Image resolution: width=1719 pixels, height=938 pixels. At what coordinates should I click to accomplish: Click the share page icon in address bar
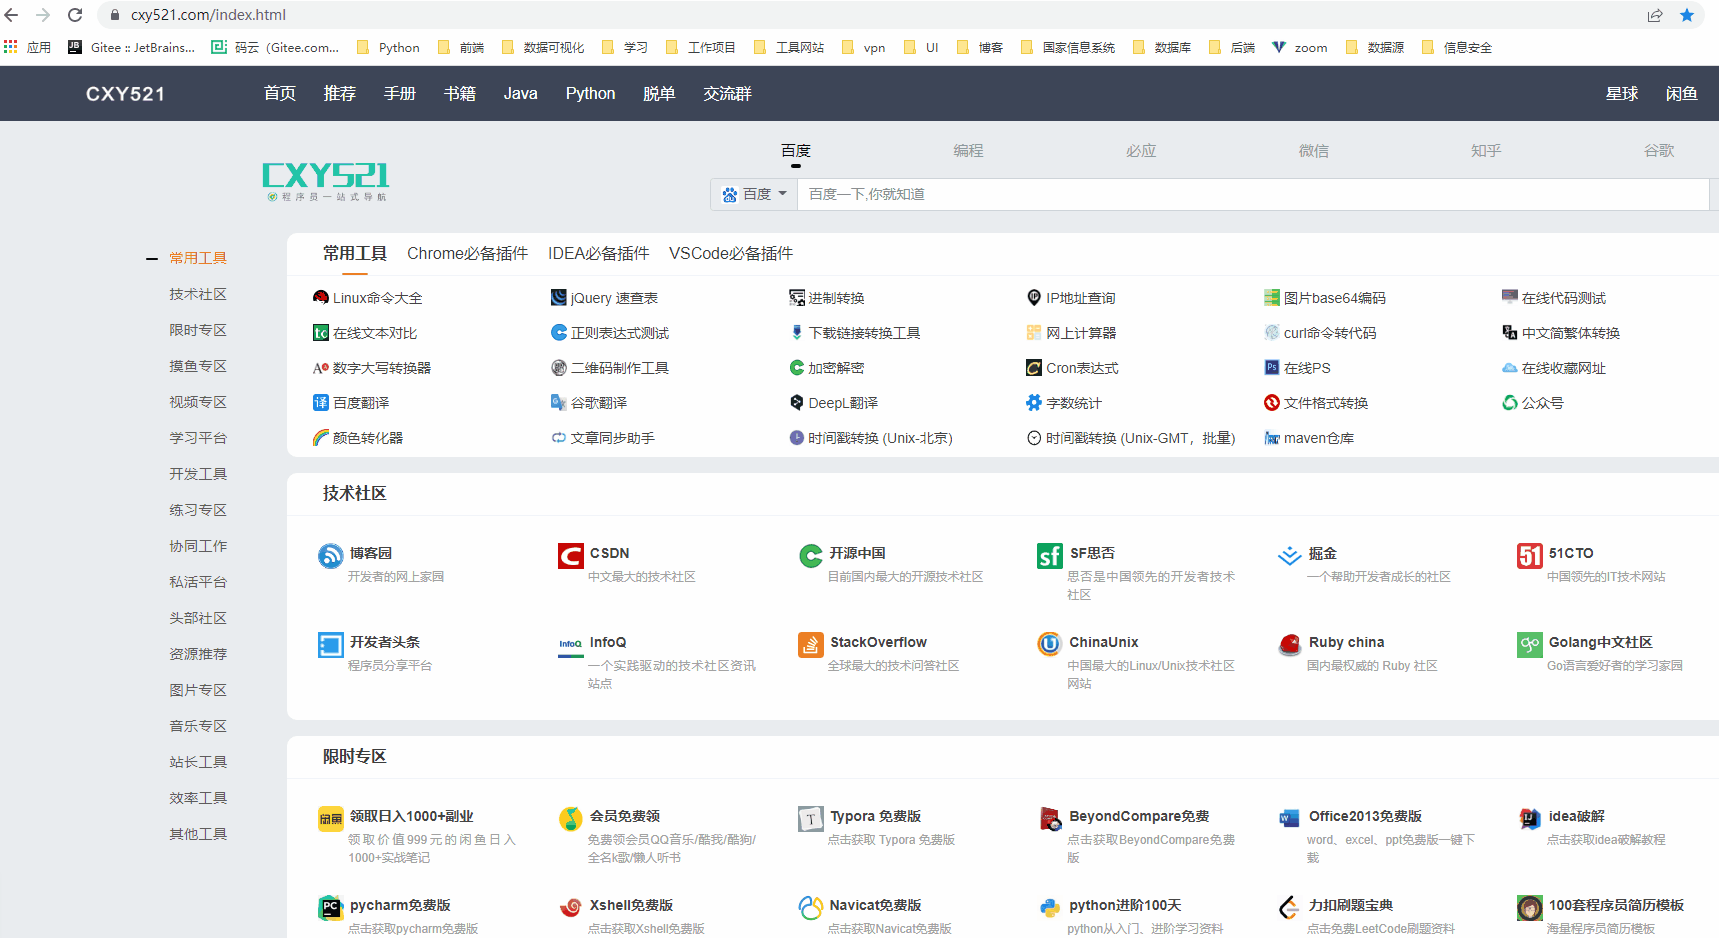[1655, 15]
